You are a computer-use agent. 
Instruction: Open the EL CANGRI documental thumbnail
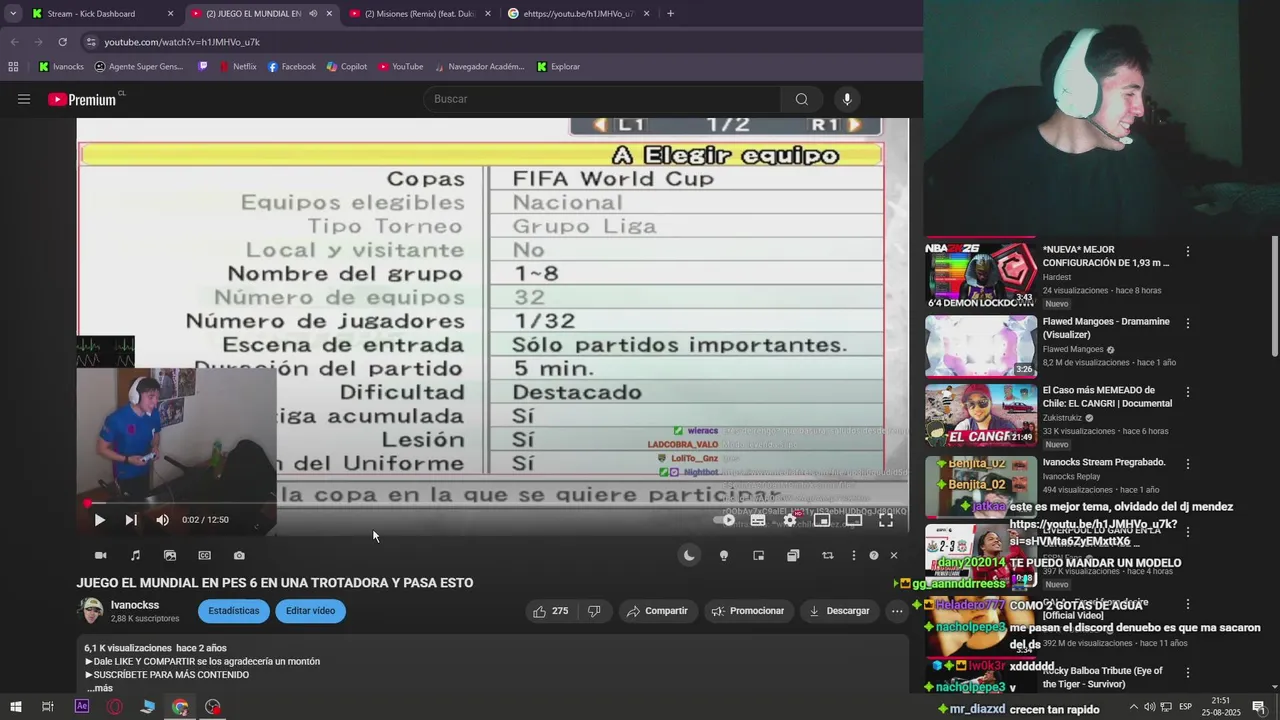[981, 416]
